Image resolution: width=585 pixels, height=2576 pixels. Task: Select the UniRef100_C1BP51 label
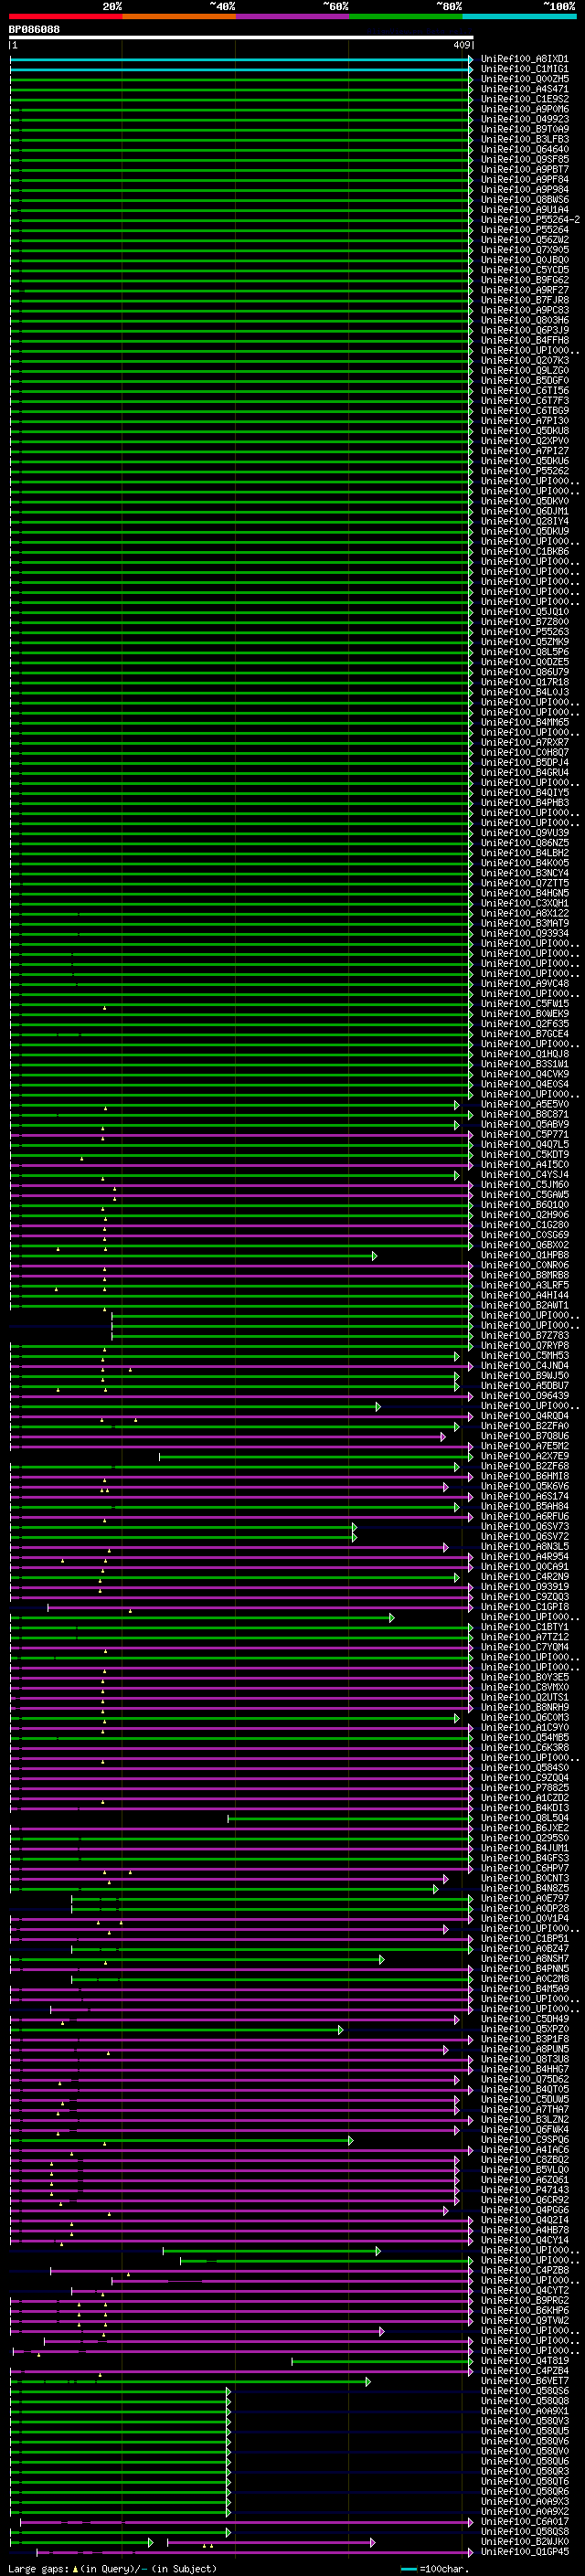pos(525,1939)
